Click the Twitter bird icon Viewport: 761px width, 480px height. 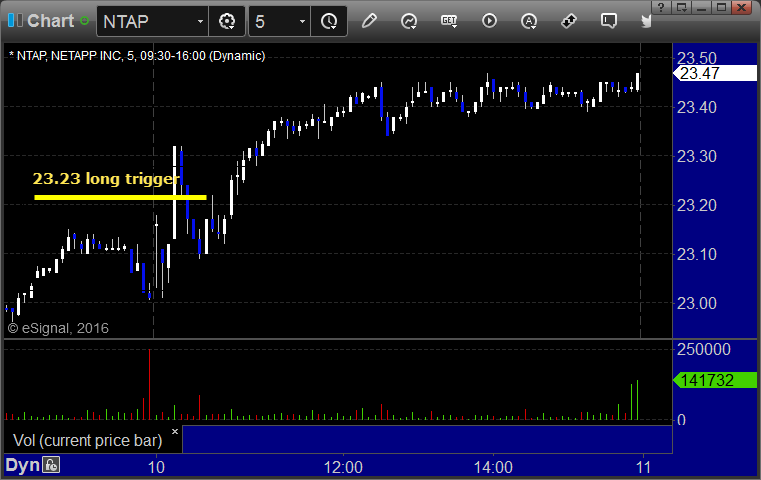point(646,21)
